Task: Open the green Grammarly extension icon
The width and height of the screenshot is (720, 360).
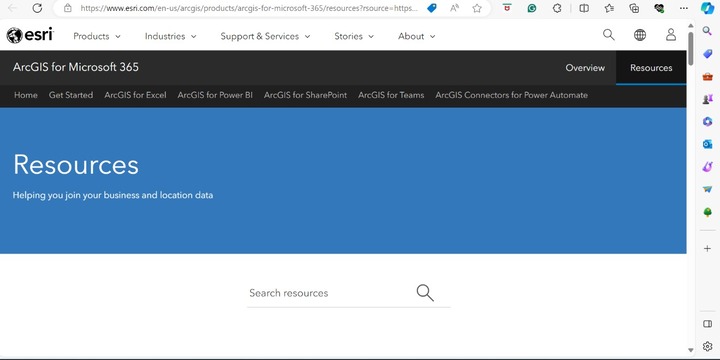Action: tap(532, 8)
